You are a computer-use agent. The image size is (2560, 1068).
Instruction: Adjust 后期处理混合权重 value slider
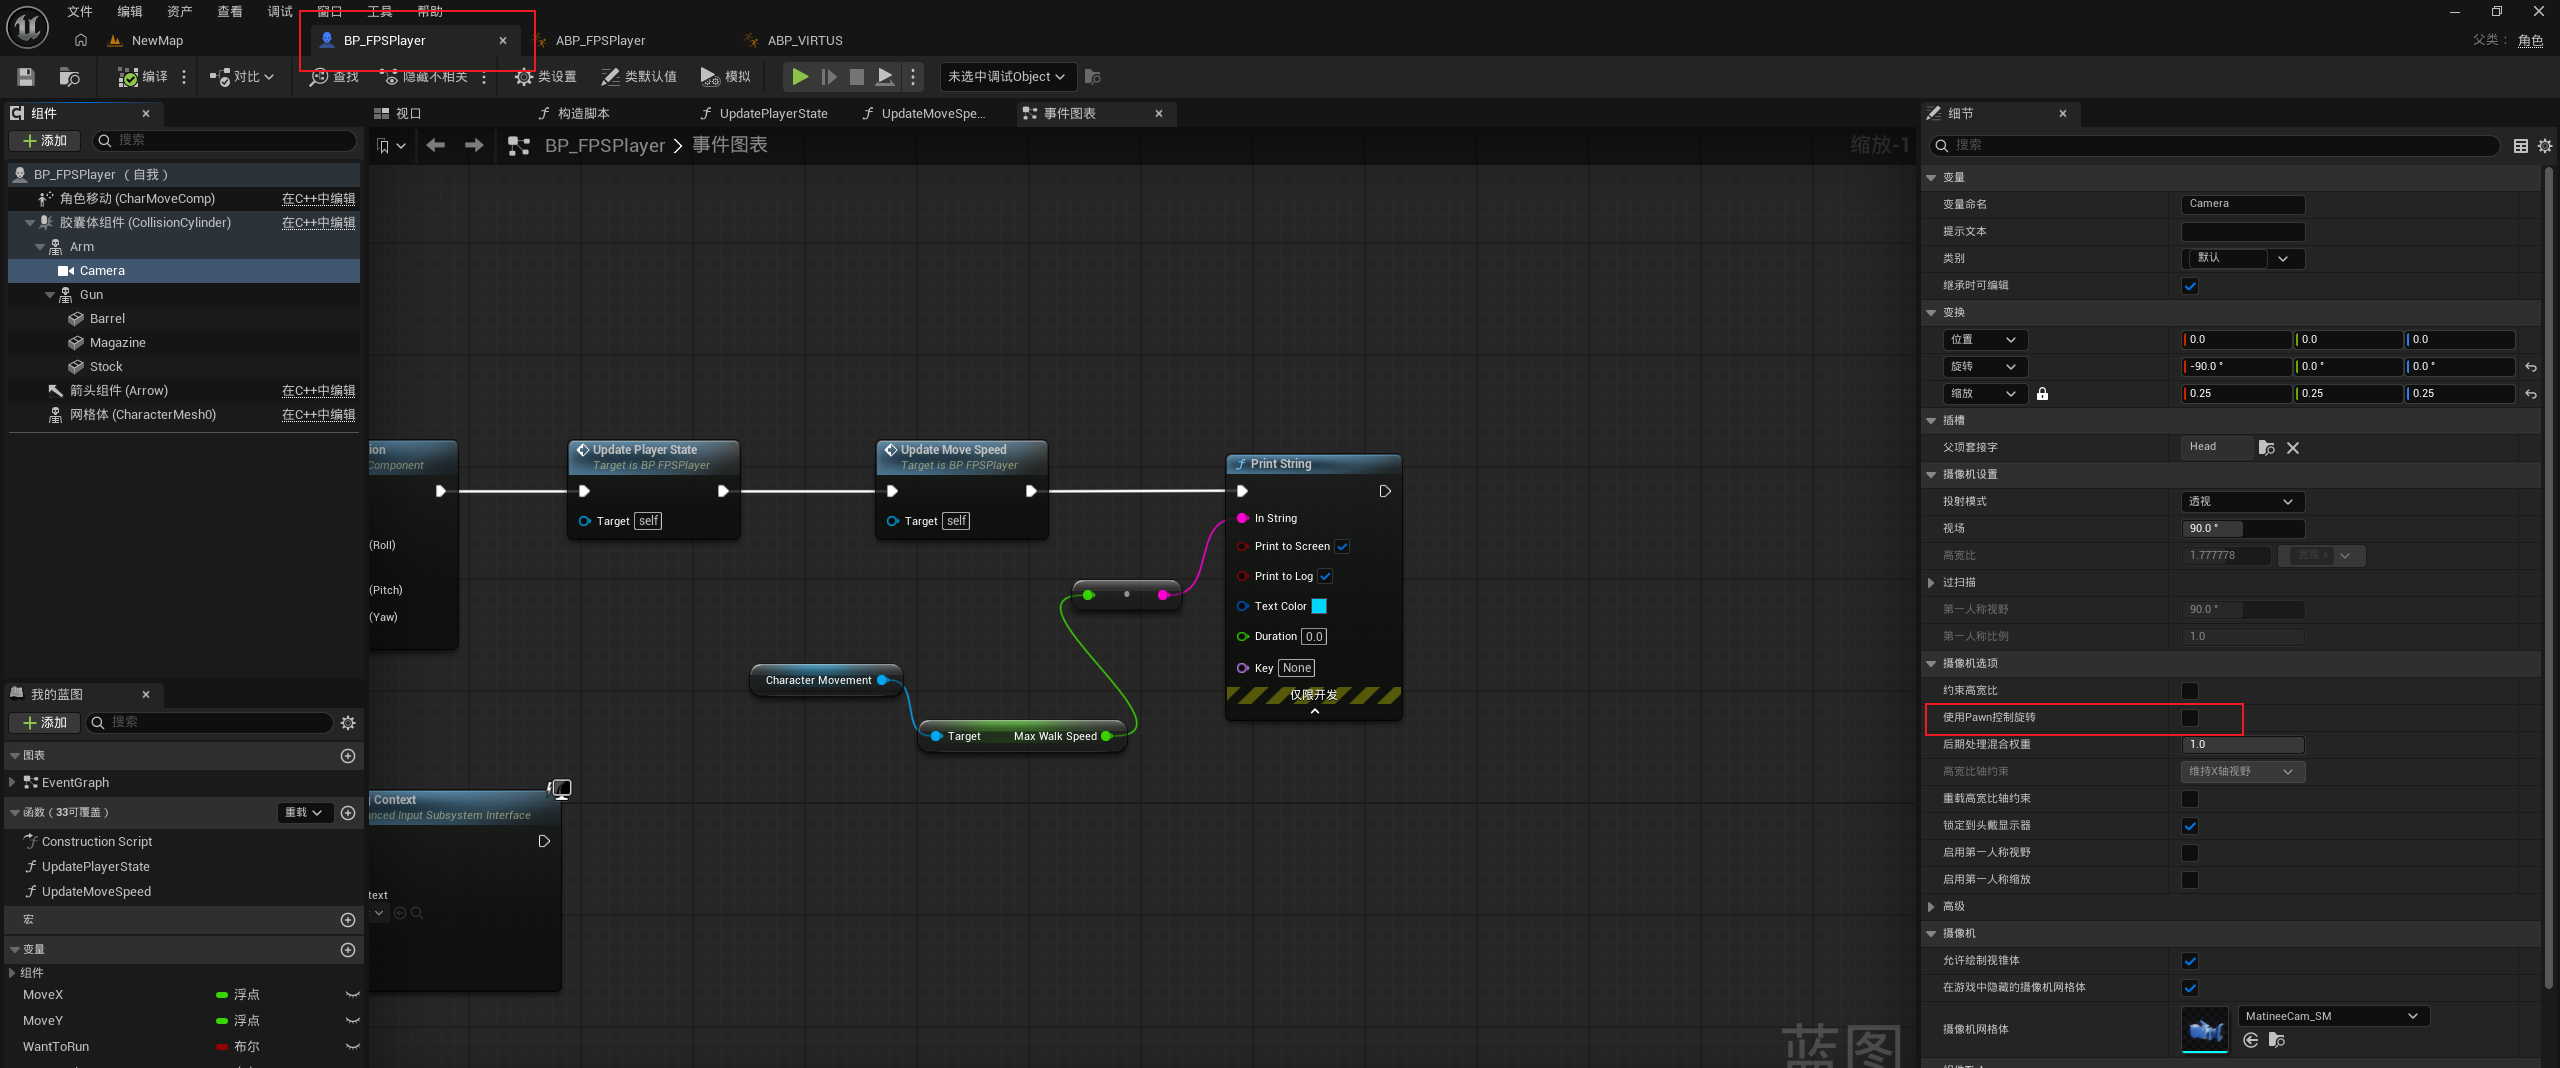pyautogui.click(x=2243, y=745)
